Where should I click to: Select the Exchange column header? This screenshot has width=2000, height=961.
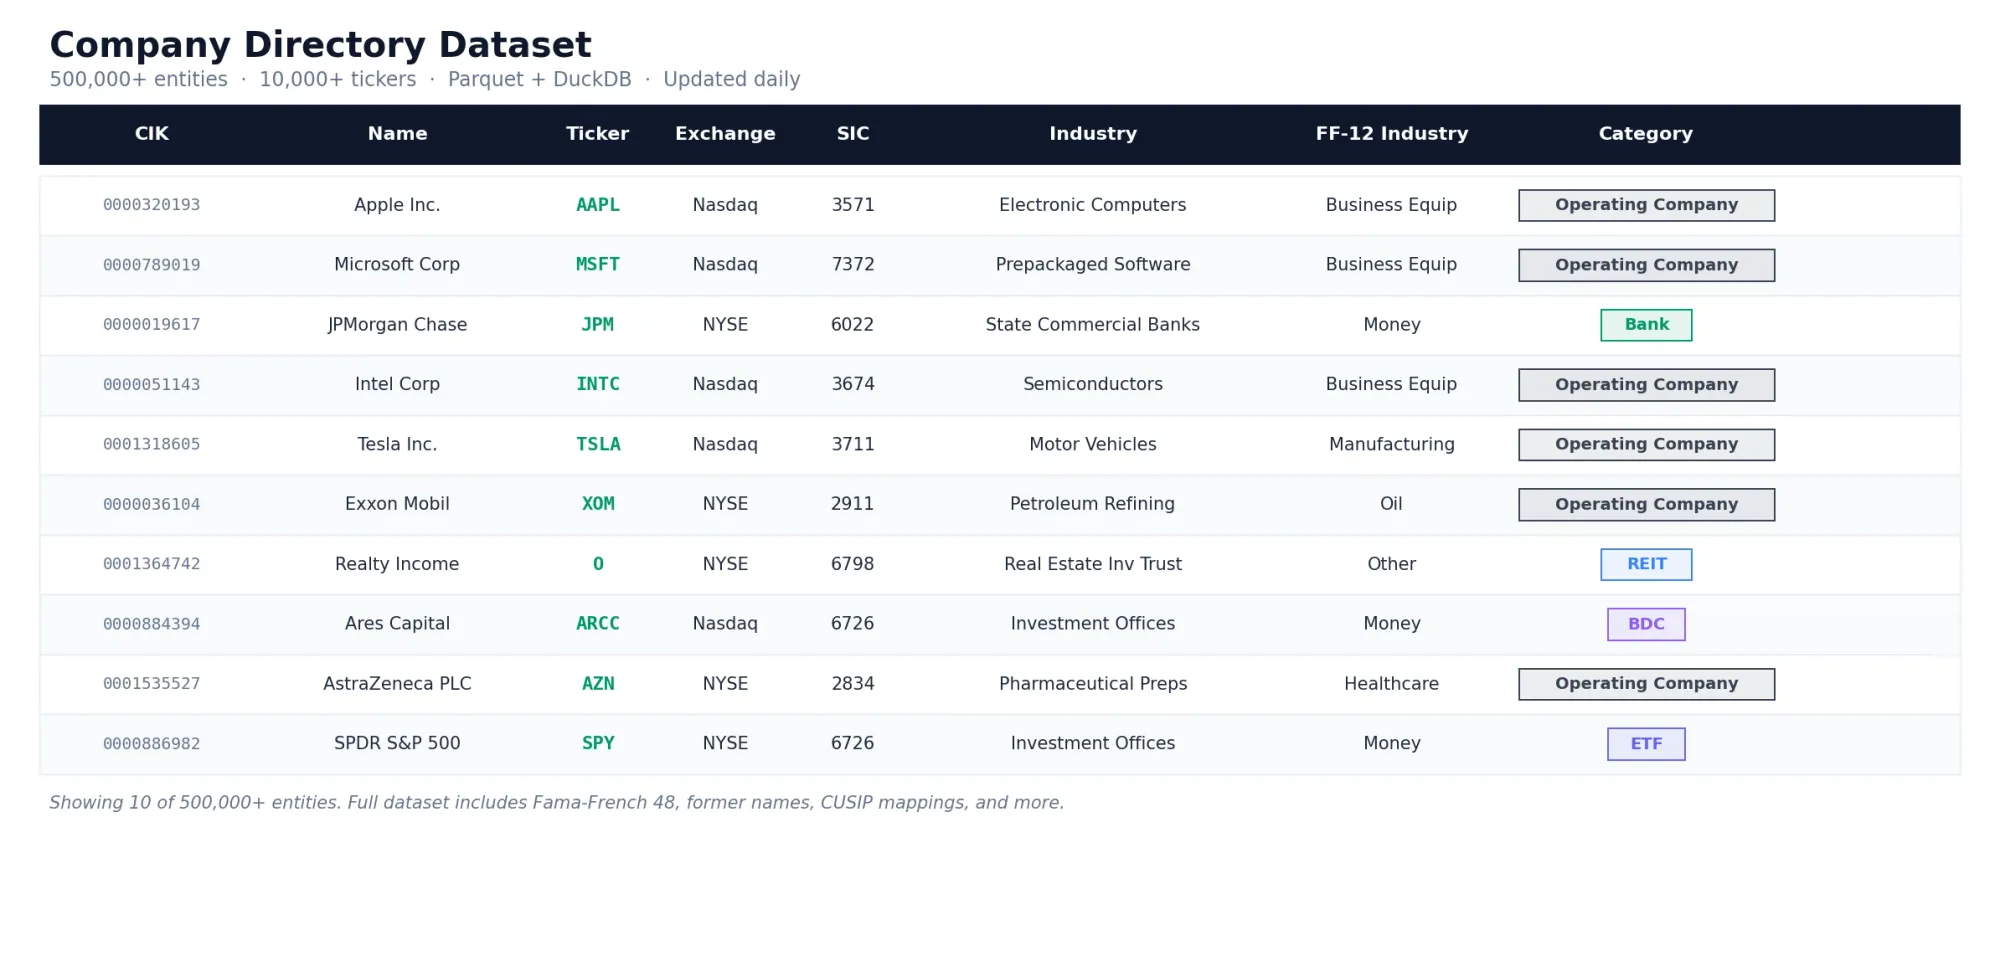[x=725, y=133]
